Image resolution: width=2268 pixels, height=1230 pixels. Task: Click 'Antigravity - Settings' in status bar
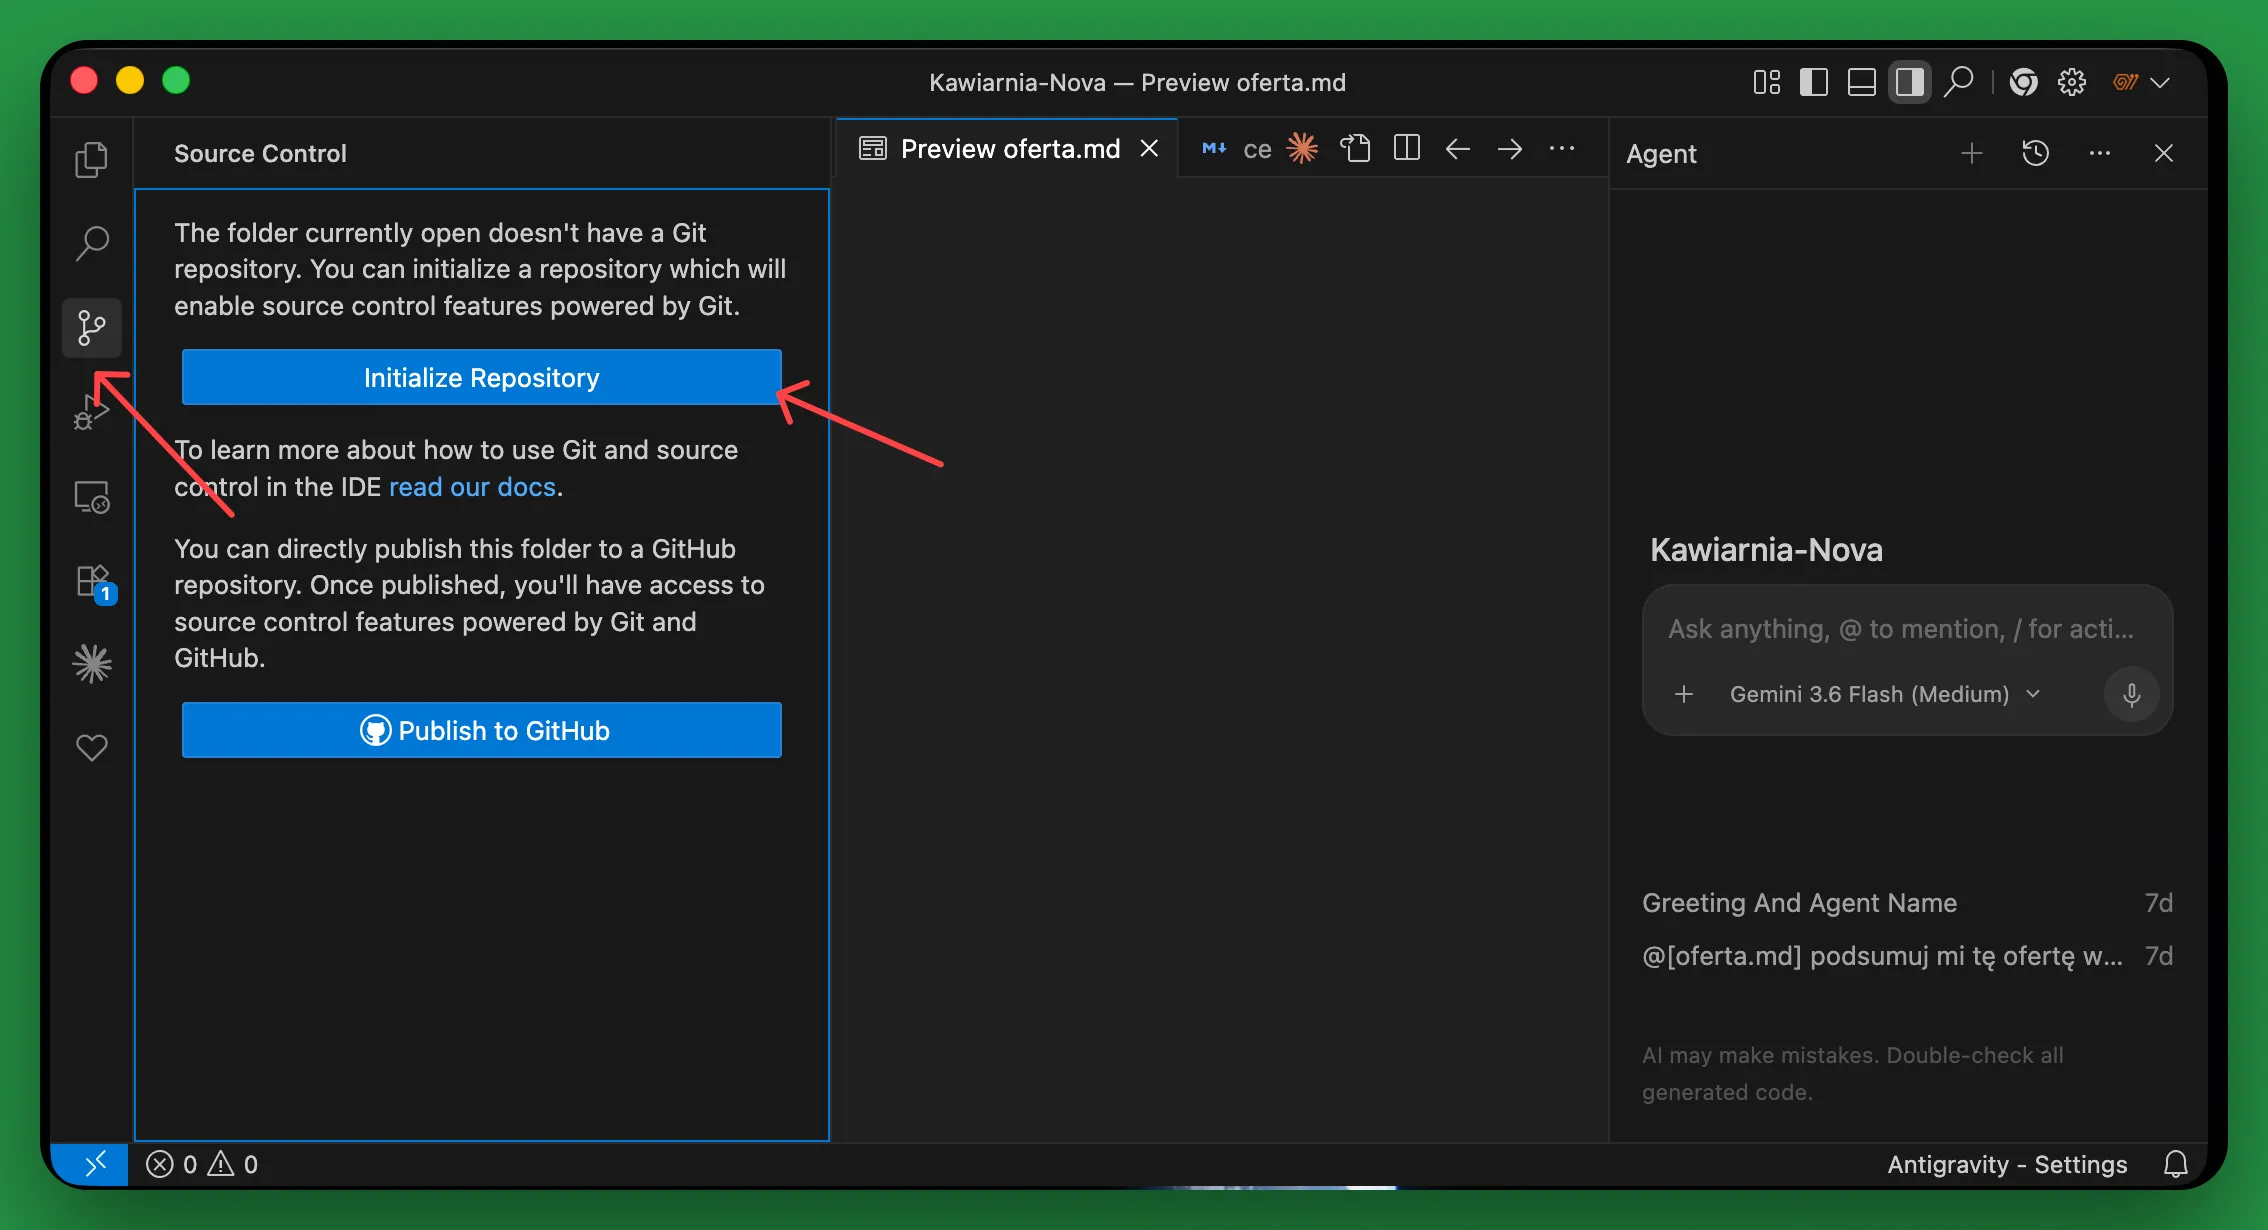point(2007,1164)
